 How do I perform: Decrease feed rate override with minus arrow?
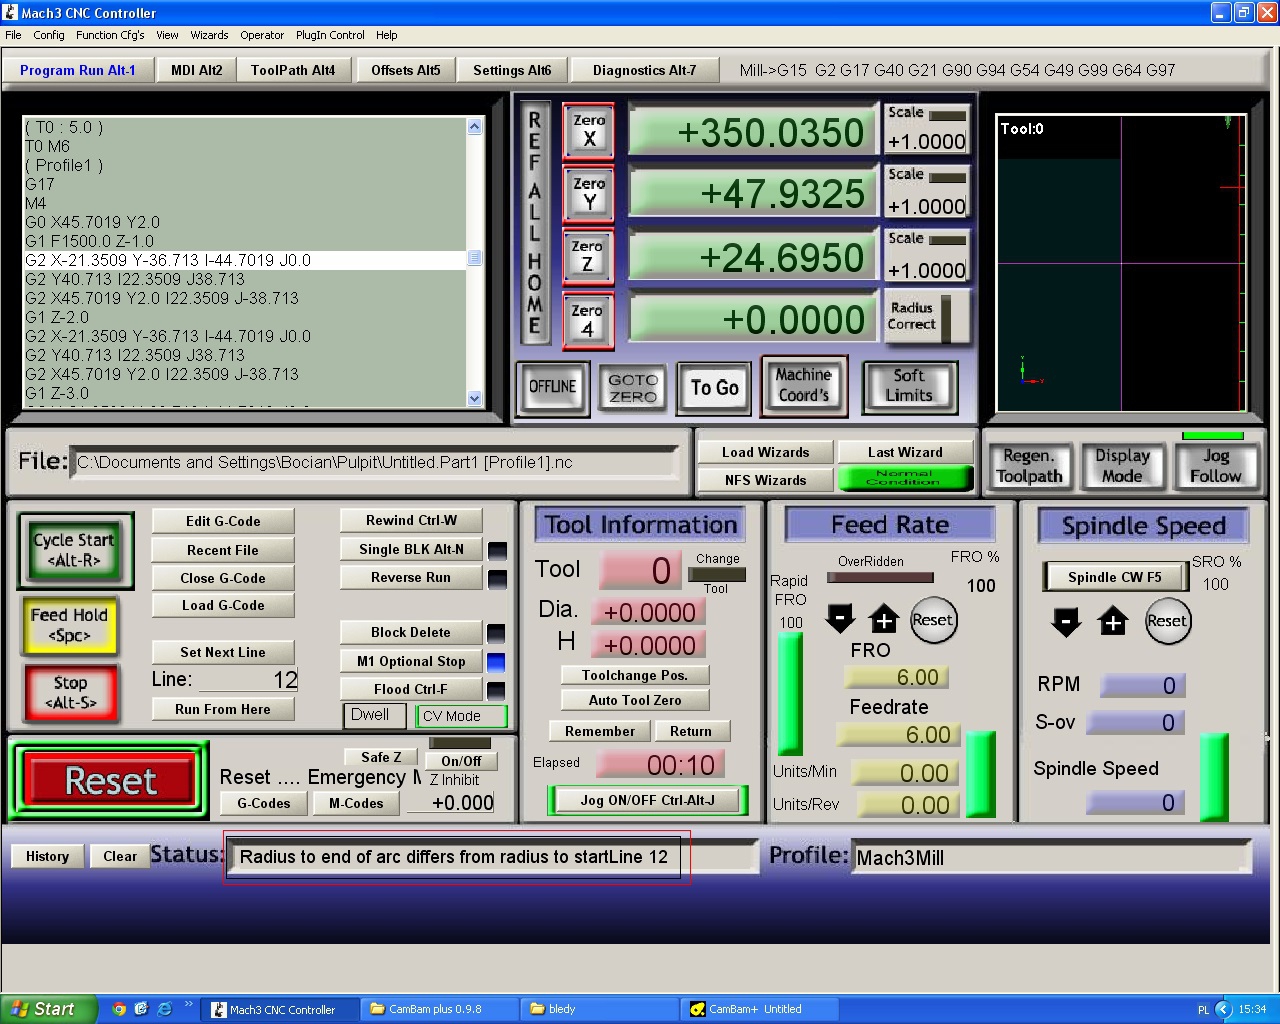(840, 619)
